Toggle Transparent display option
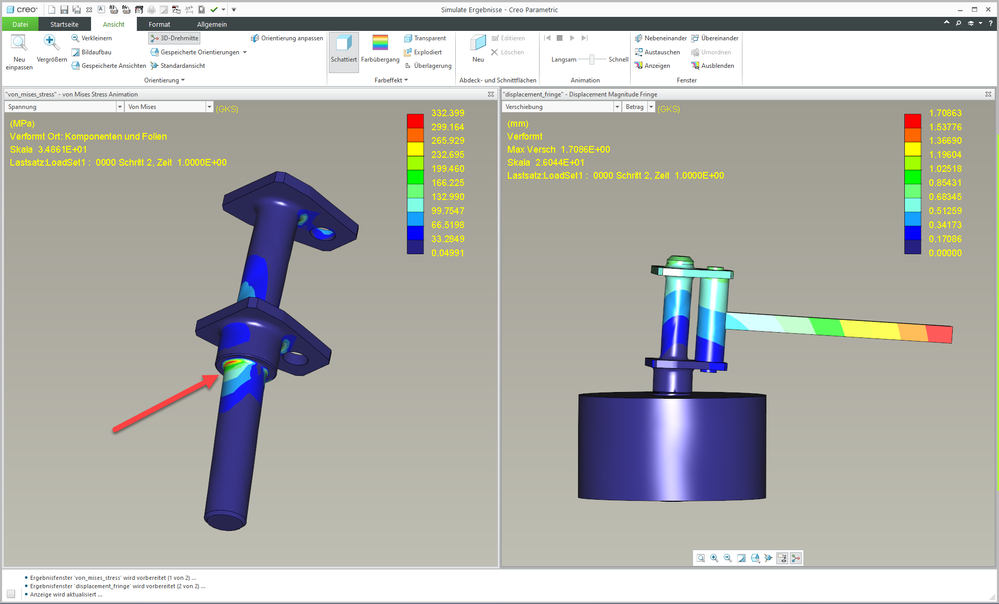The width and height of the screenshot is (999, 604). point(409,38)
